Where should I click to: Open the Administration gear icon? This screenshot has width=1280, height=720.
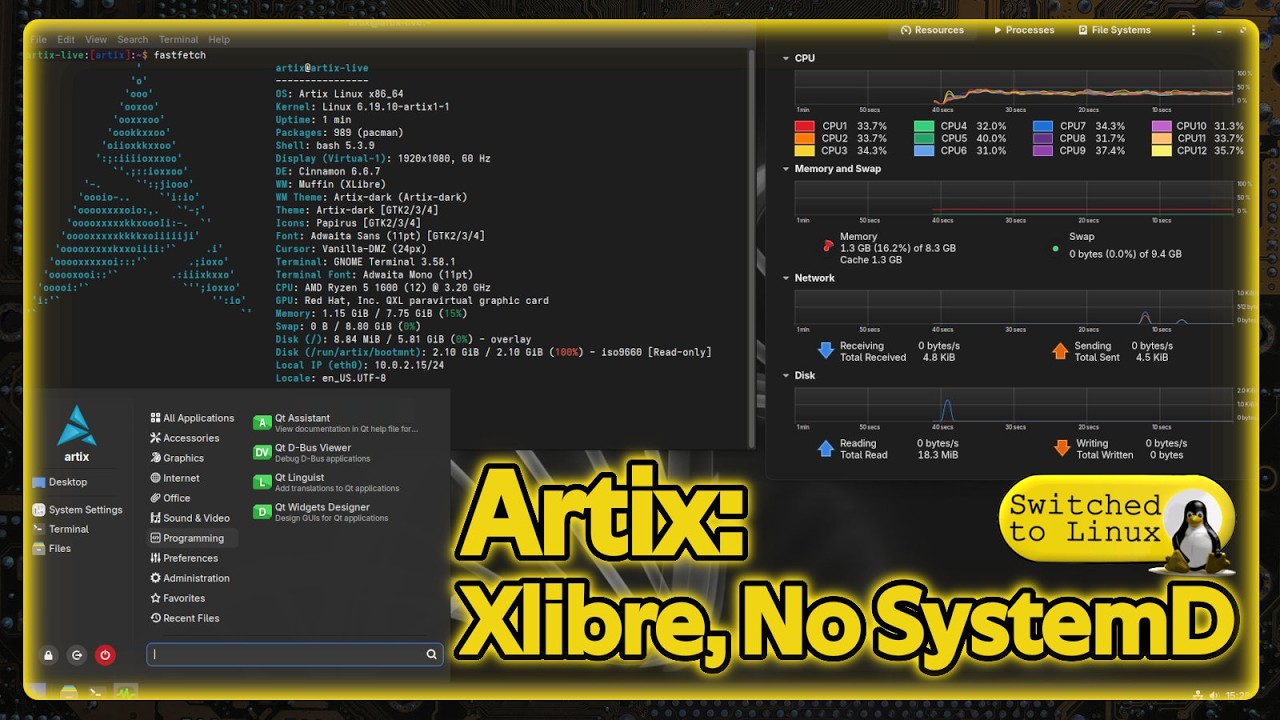(x=155, y=578)
